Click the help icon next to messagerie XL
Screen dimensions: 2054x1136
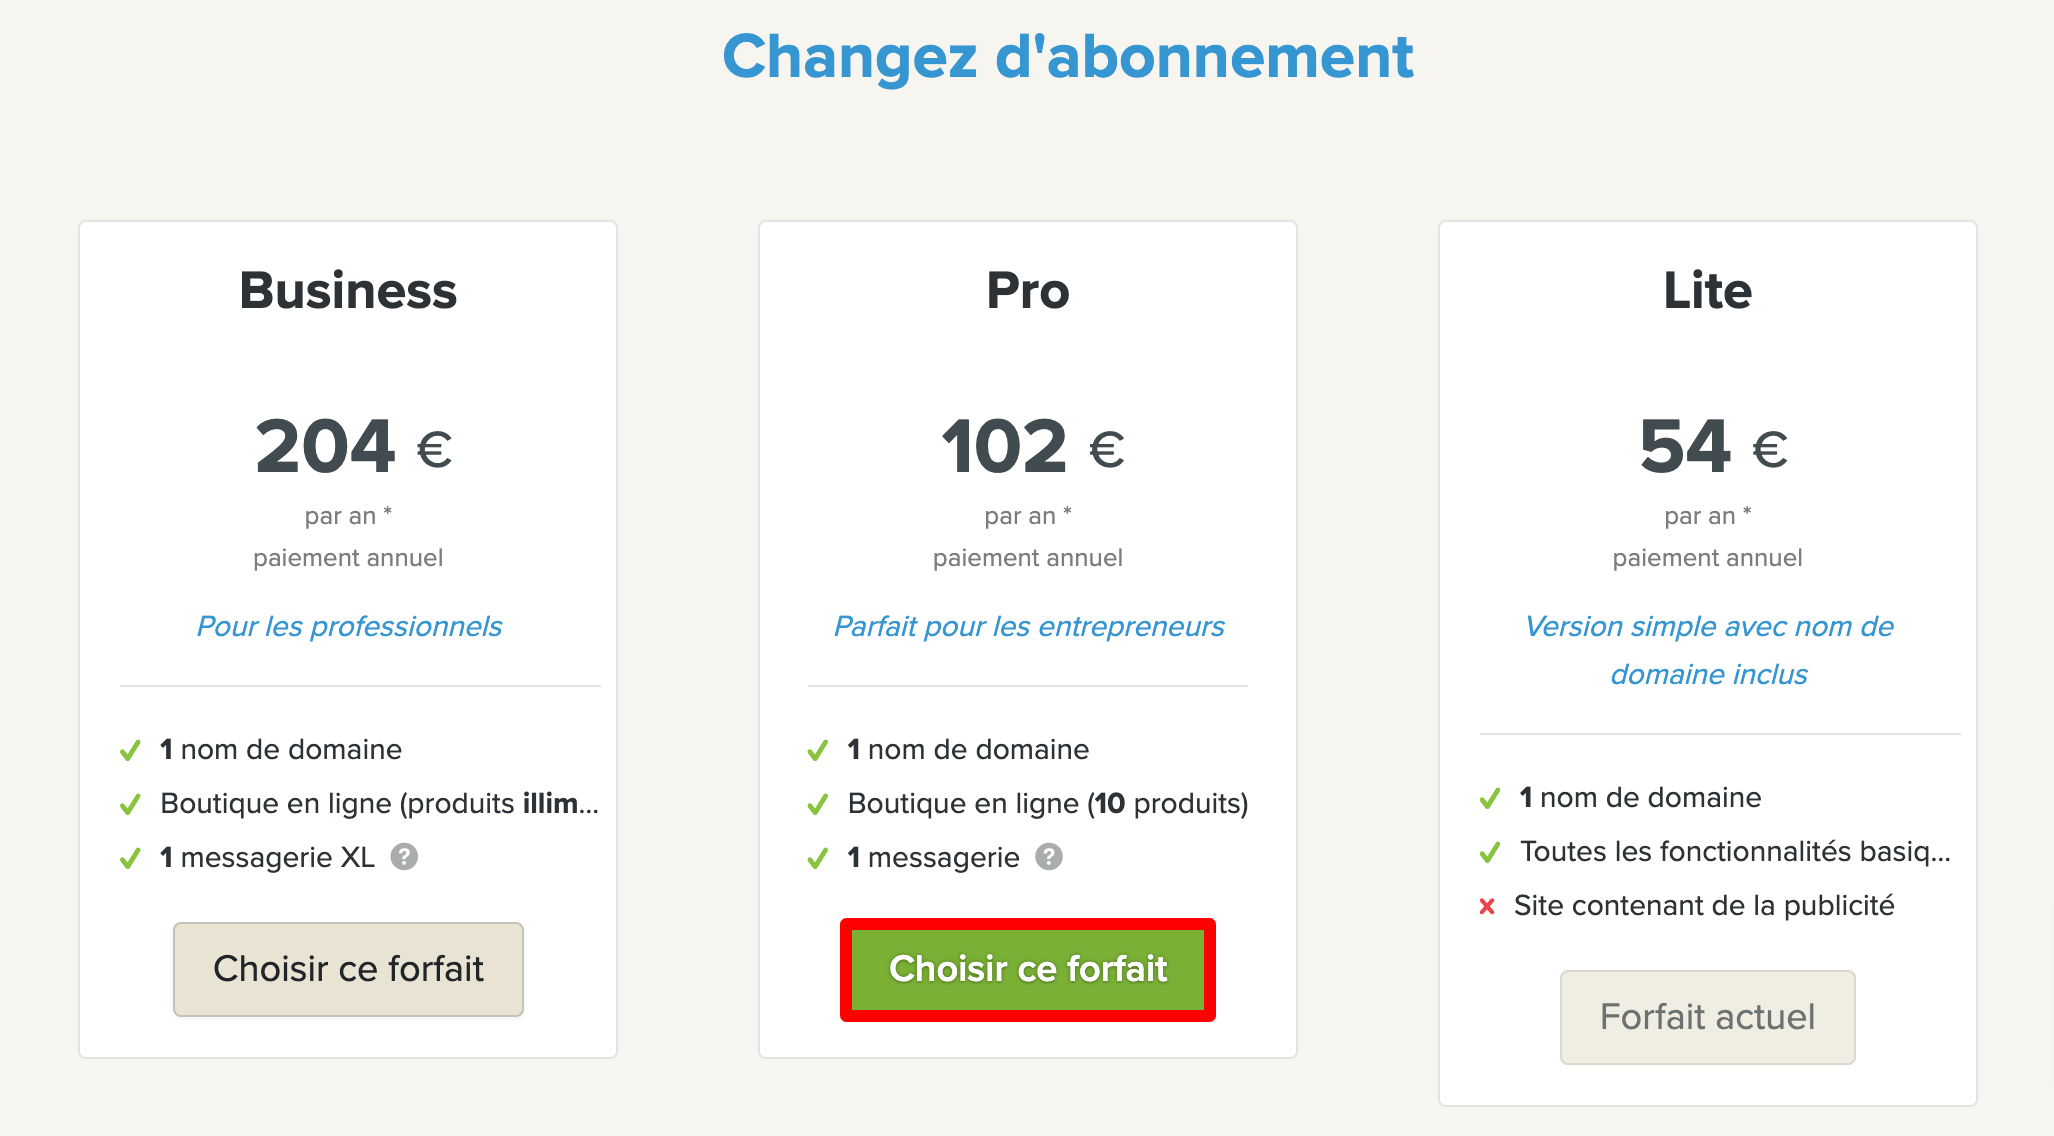pos(404,857)
